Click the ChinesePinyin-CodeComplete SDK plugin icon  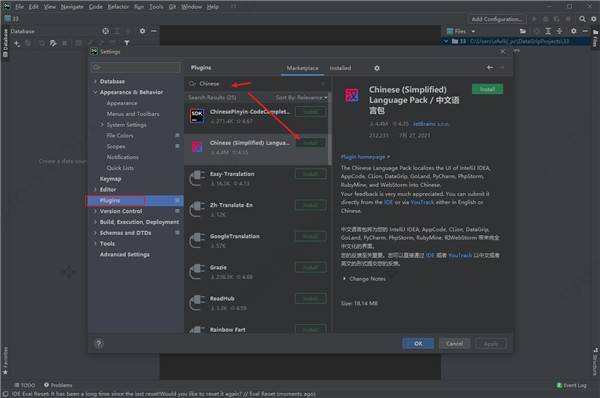pyautogui.click(x=197, y=116)
